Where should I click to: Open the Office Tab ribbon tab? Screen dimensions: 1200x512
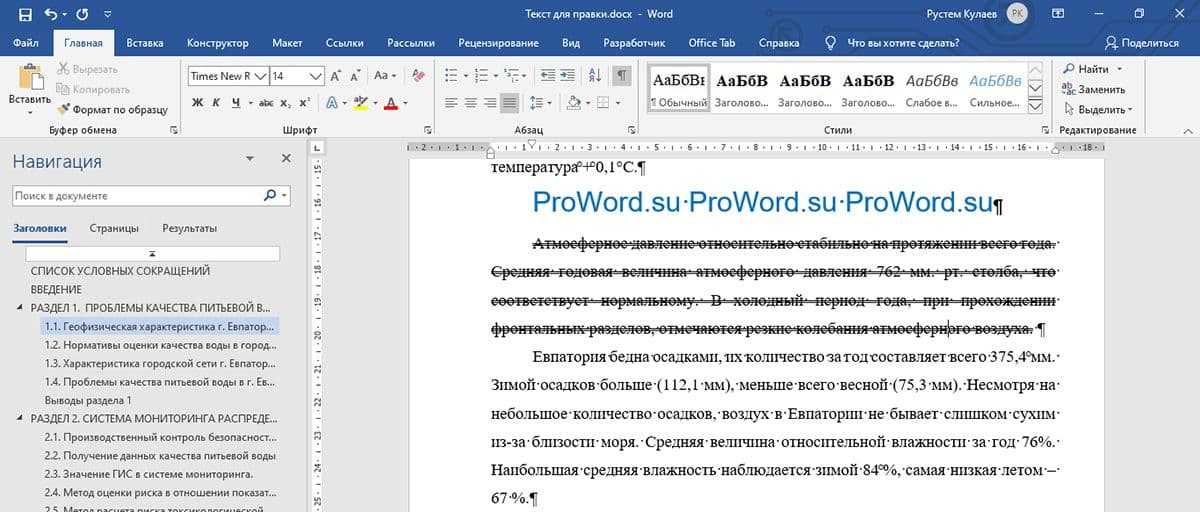coord(711,43)
